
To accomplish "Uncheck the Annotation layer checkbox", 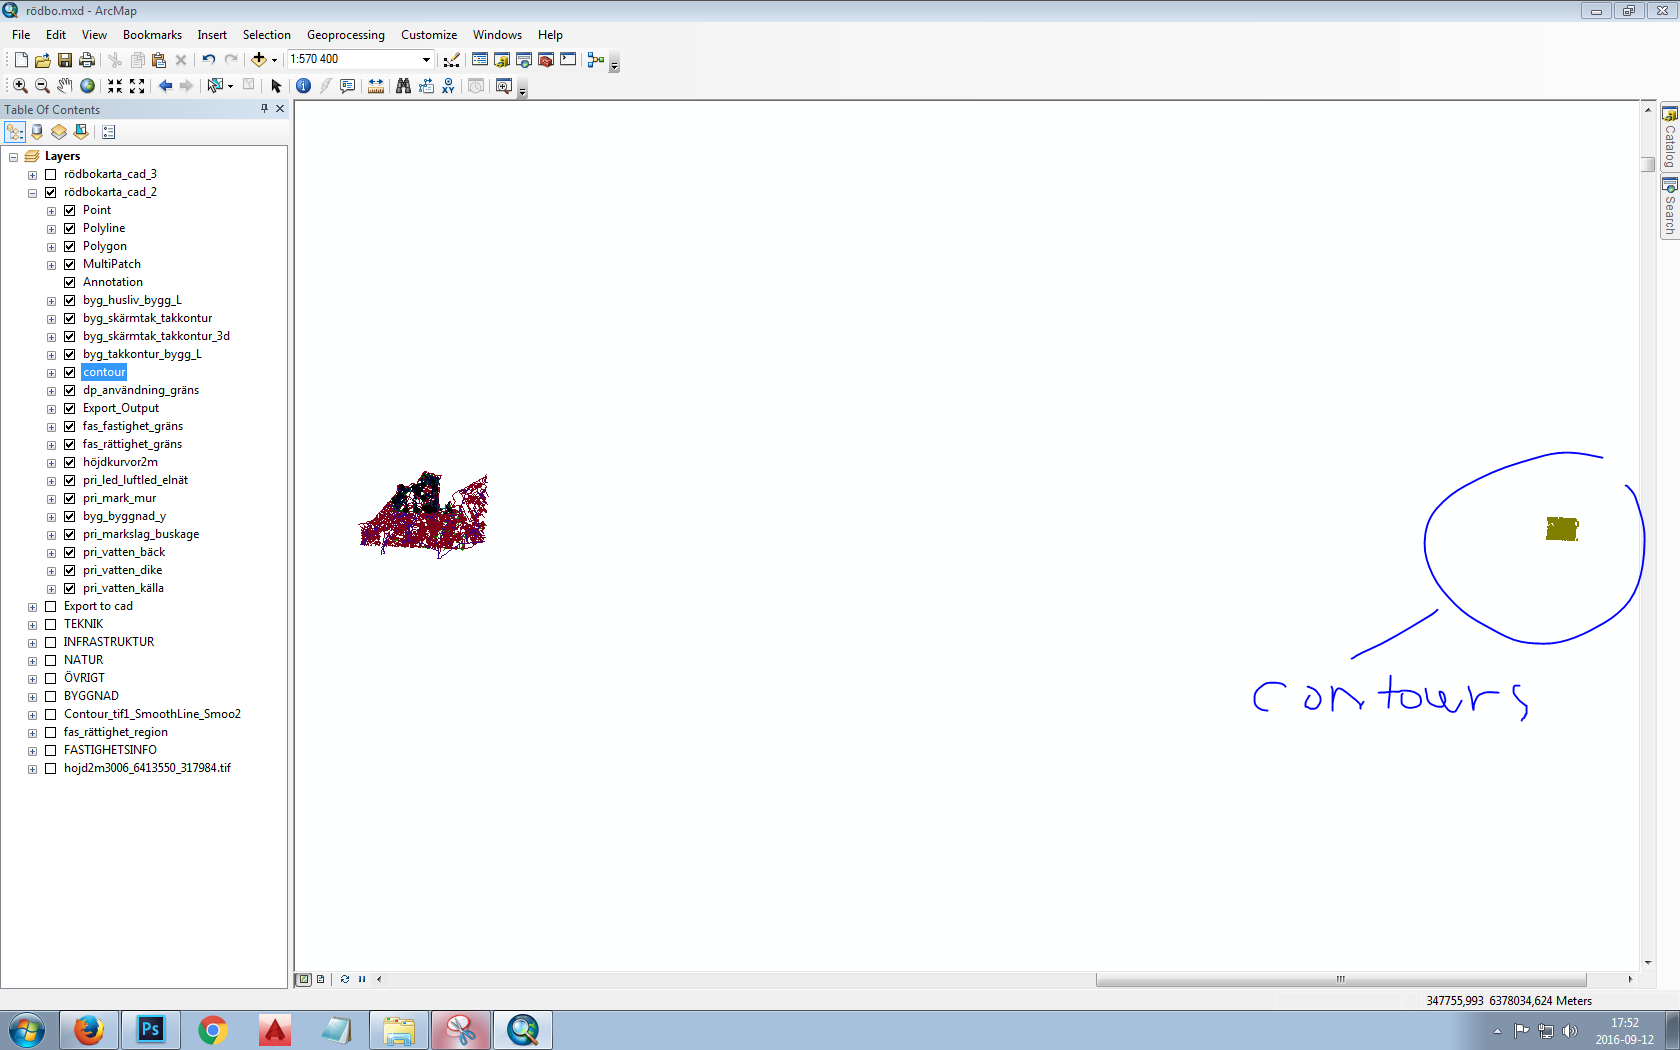I will click(70, 283).
